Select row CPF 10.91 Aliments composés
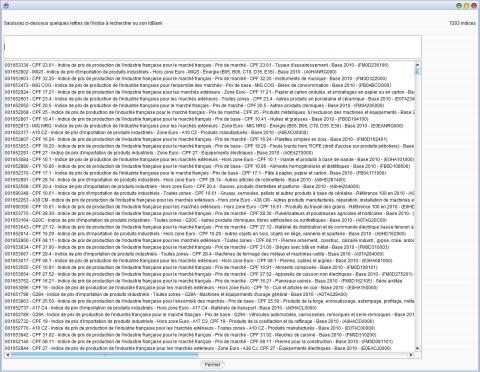The image size is (480, 372). 209,267
